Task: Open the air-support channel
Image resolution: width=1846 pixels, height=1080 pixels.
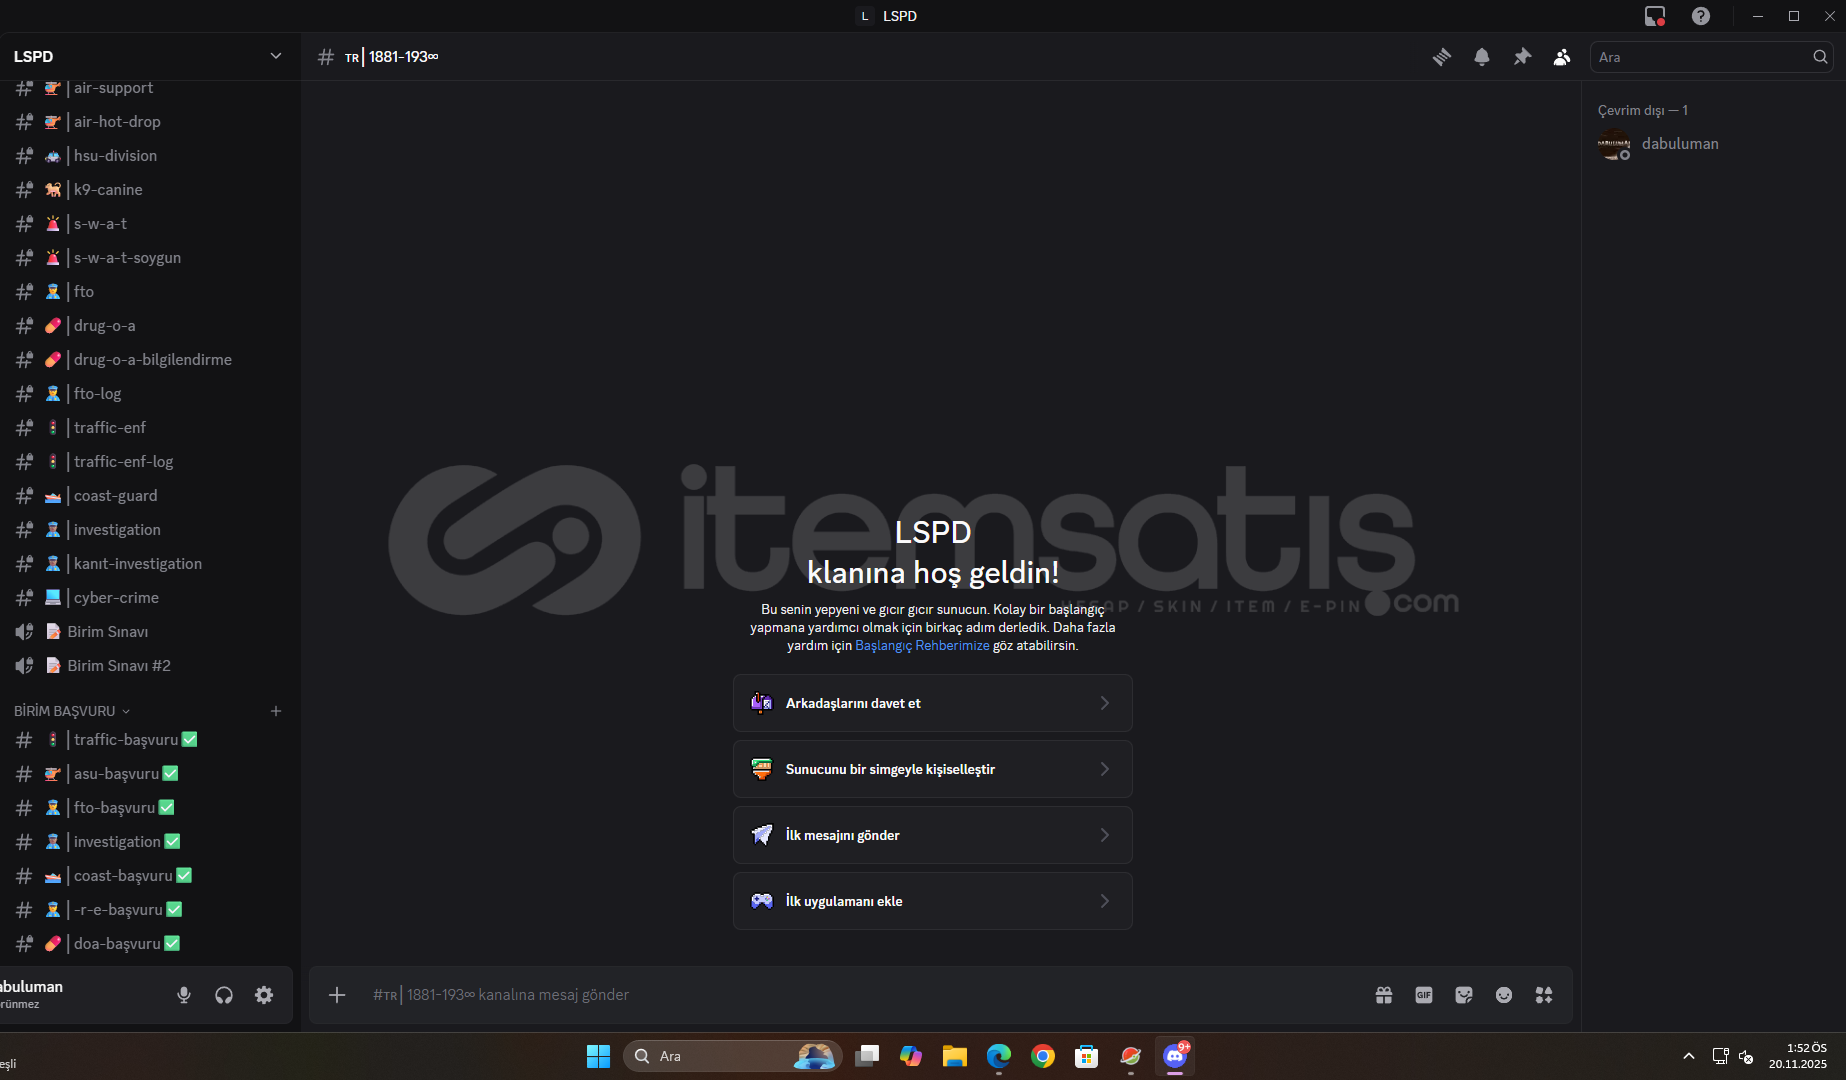Action: point(150,88)
